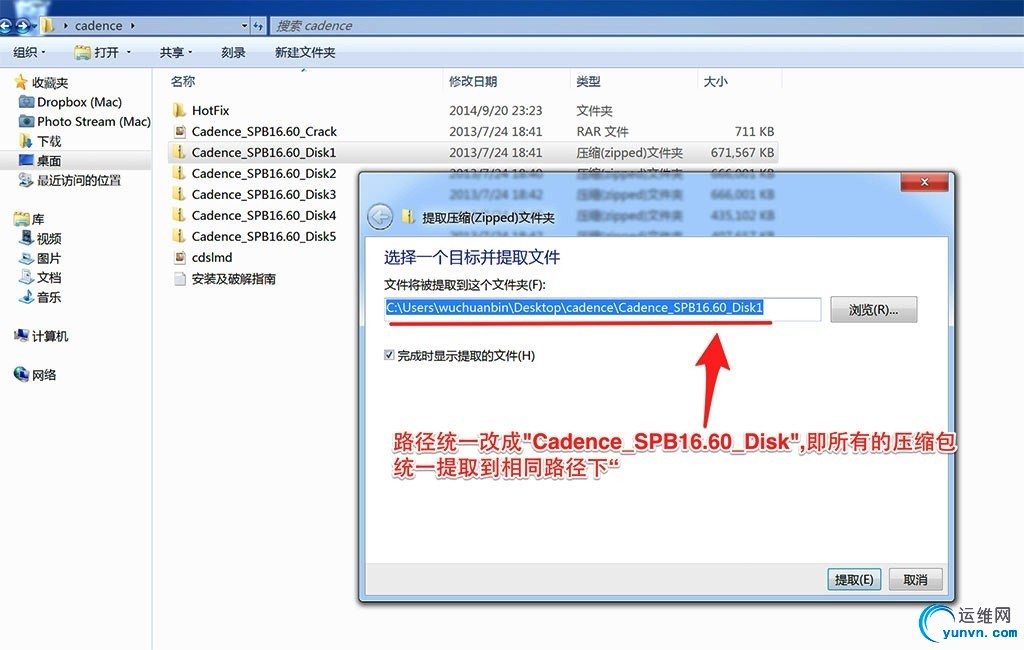1024x650 pixels.
Task: Click HotFix date 2014/9/20 23:23
Action: coord(496,110)
